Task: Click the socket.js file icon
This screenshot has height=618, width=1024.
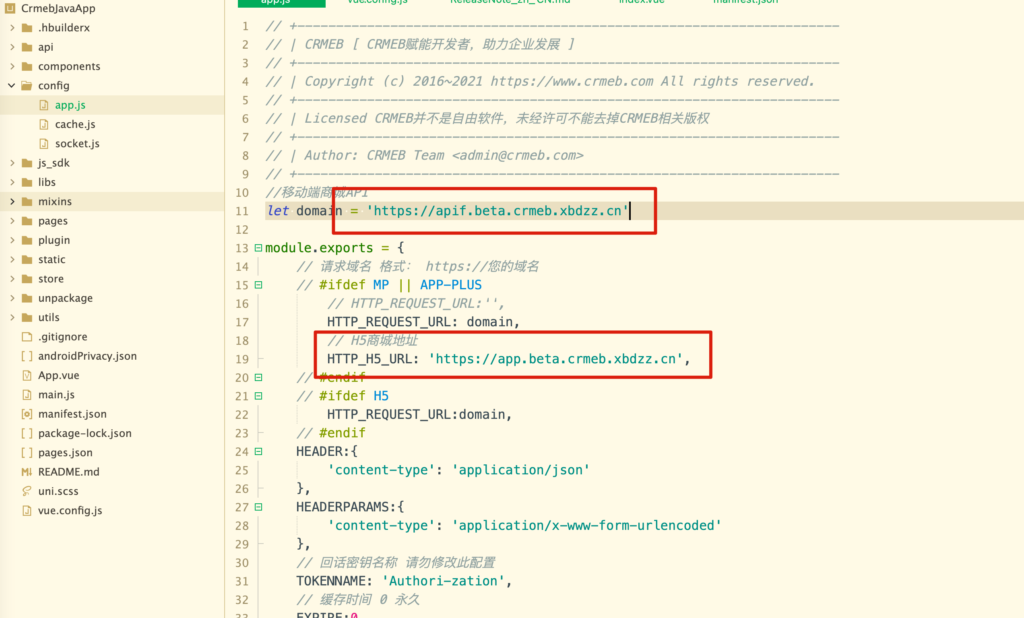Action: click(44, 144)
